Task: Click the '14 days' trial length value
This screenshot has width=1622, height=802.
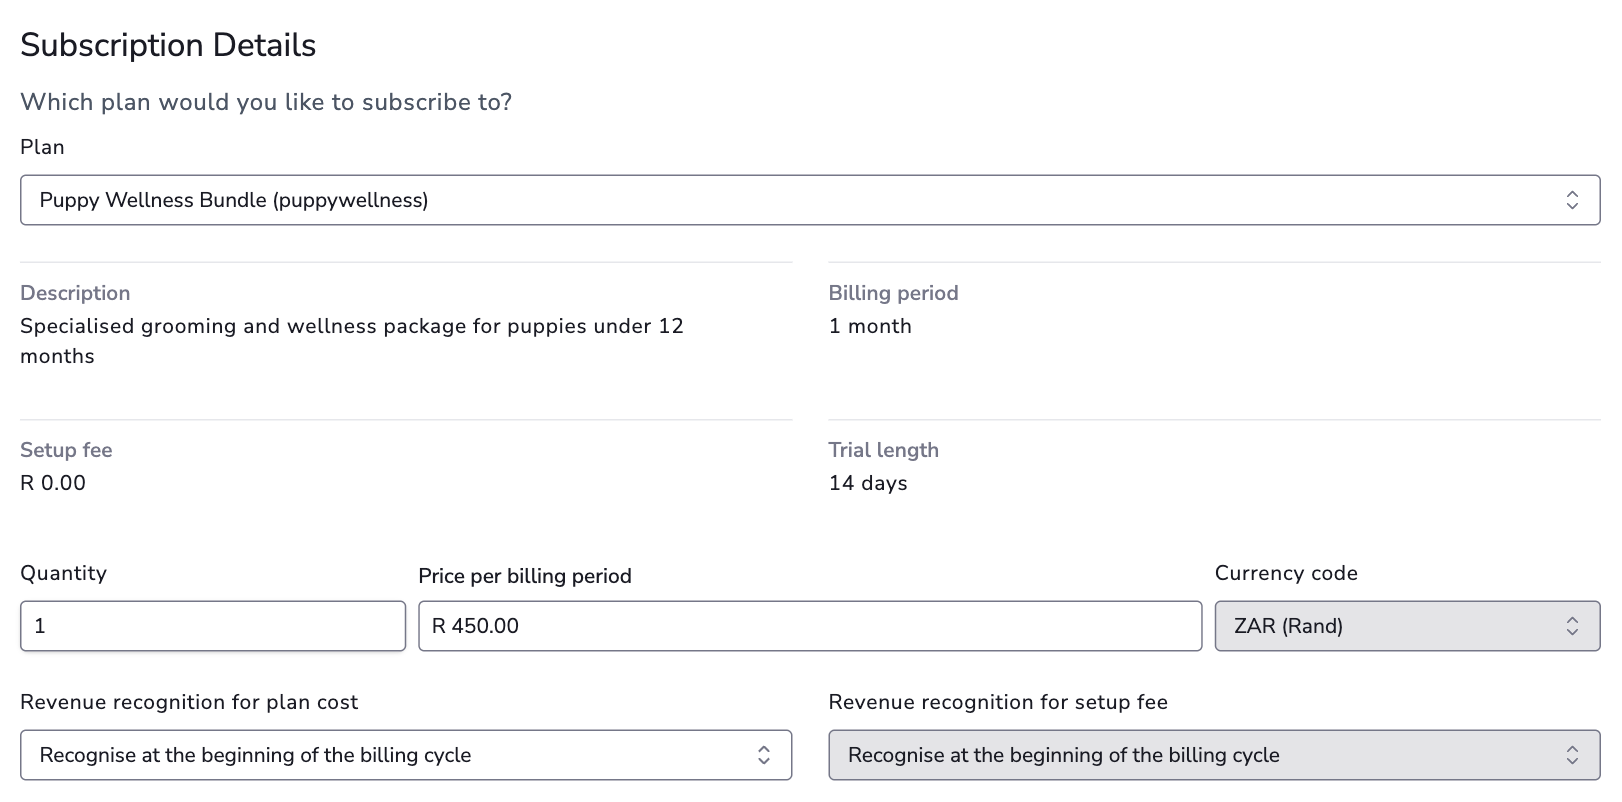Action: pos(868,483)
